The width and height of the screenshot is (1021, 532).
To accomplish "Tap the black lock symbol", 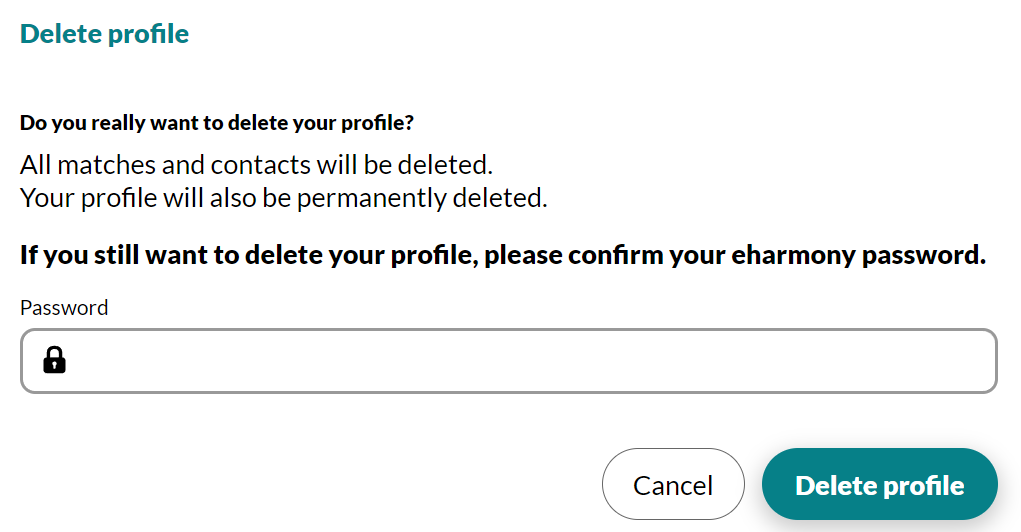I will point(55,359).
